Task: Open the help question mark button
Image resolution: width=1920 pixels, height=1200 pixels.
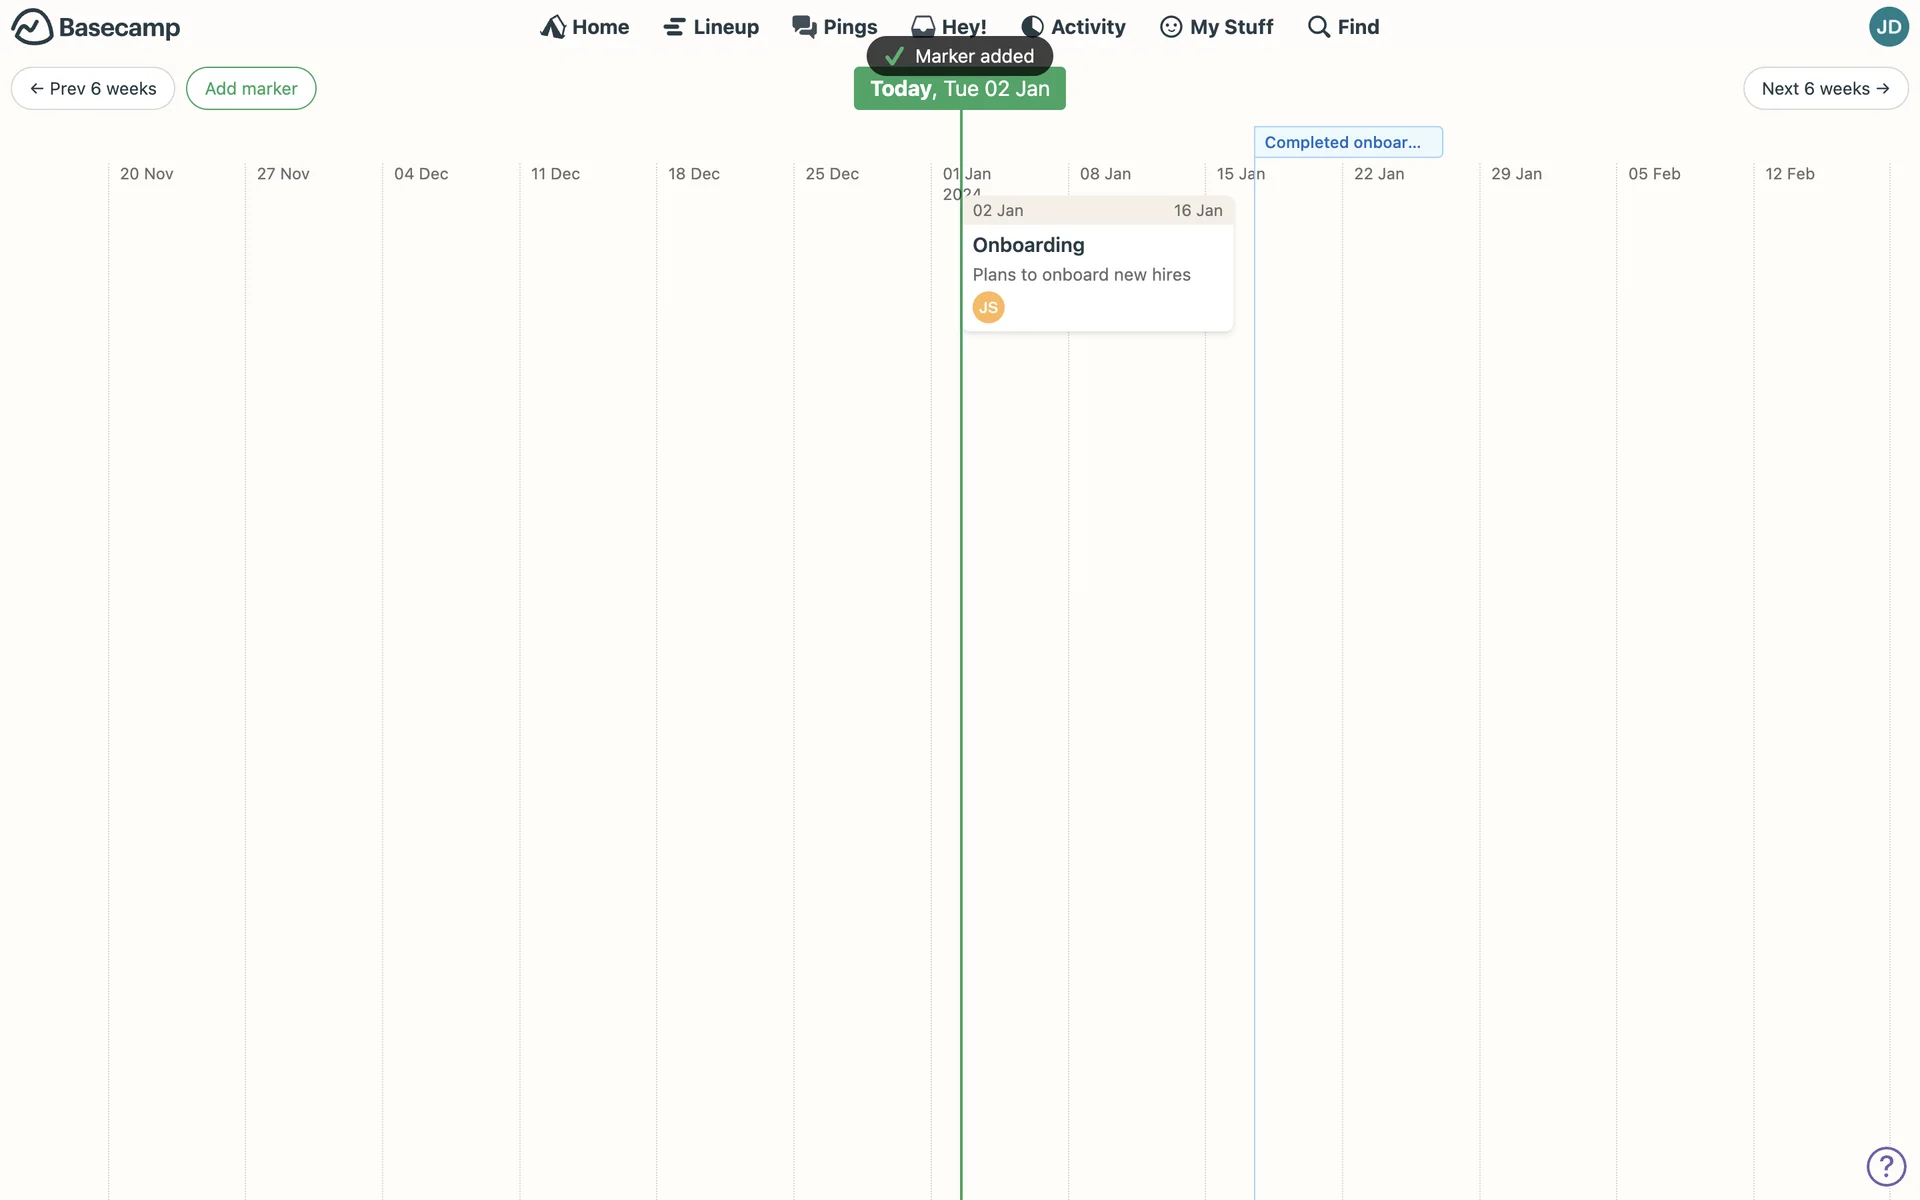Action: click(1886, 1166)
